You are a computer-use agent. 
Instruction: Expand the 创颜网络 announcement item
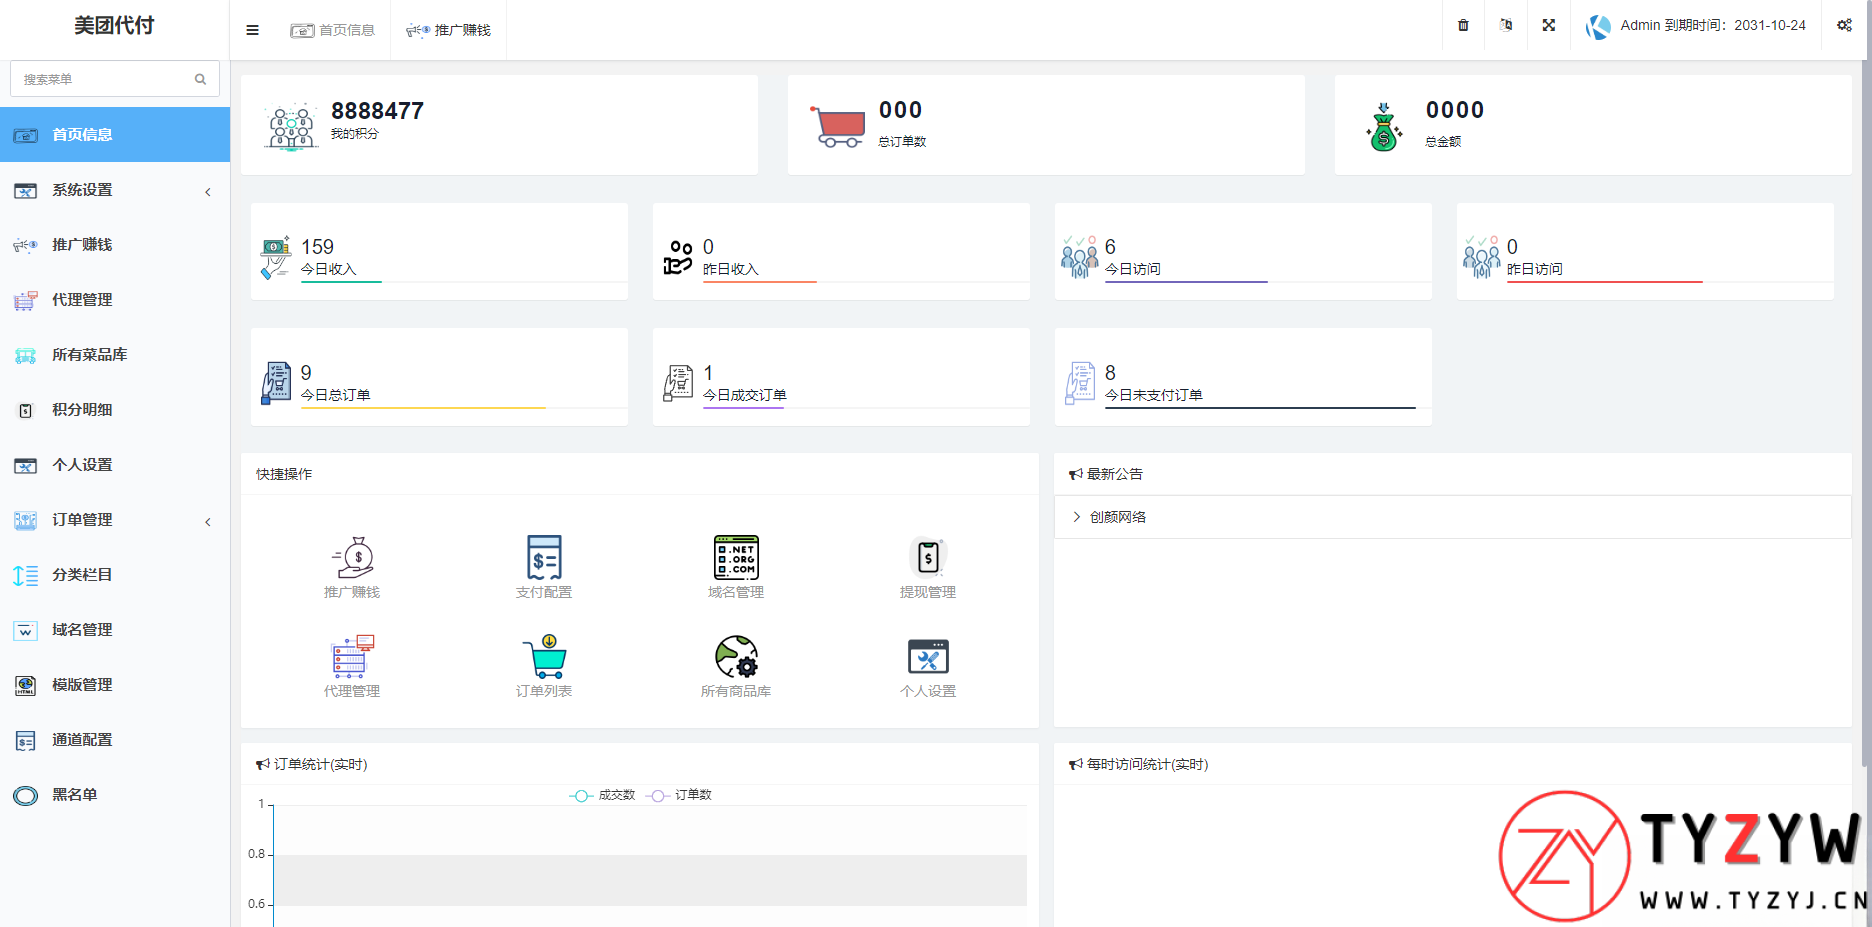click(x=1117, y=517)
